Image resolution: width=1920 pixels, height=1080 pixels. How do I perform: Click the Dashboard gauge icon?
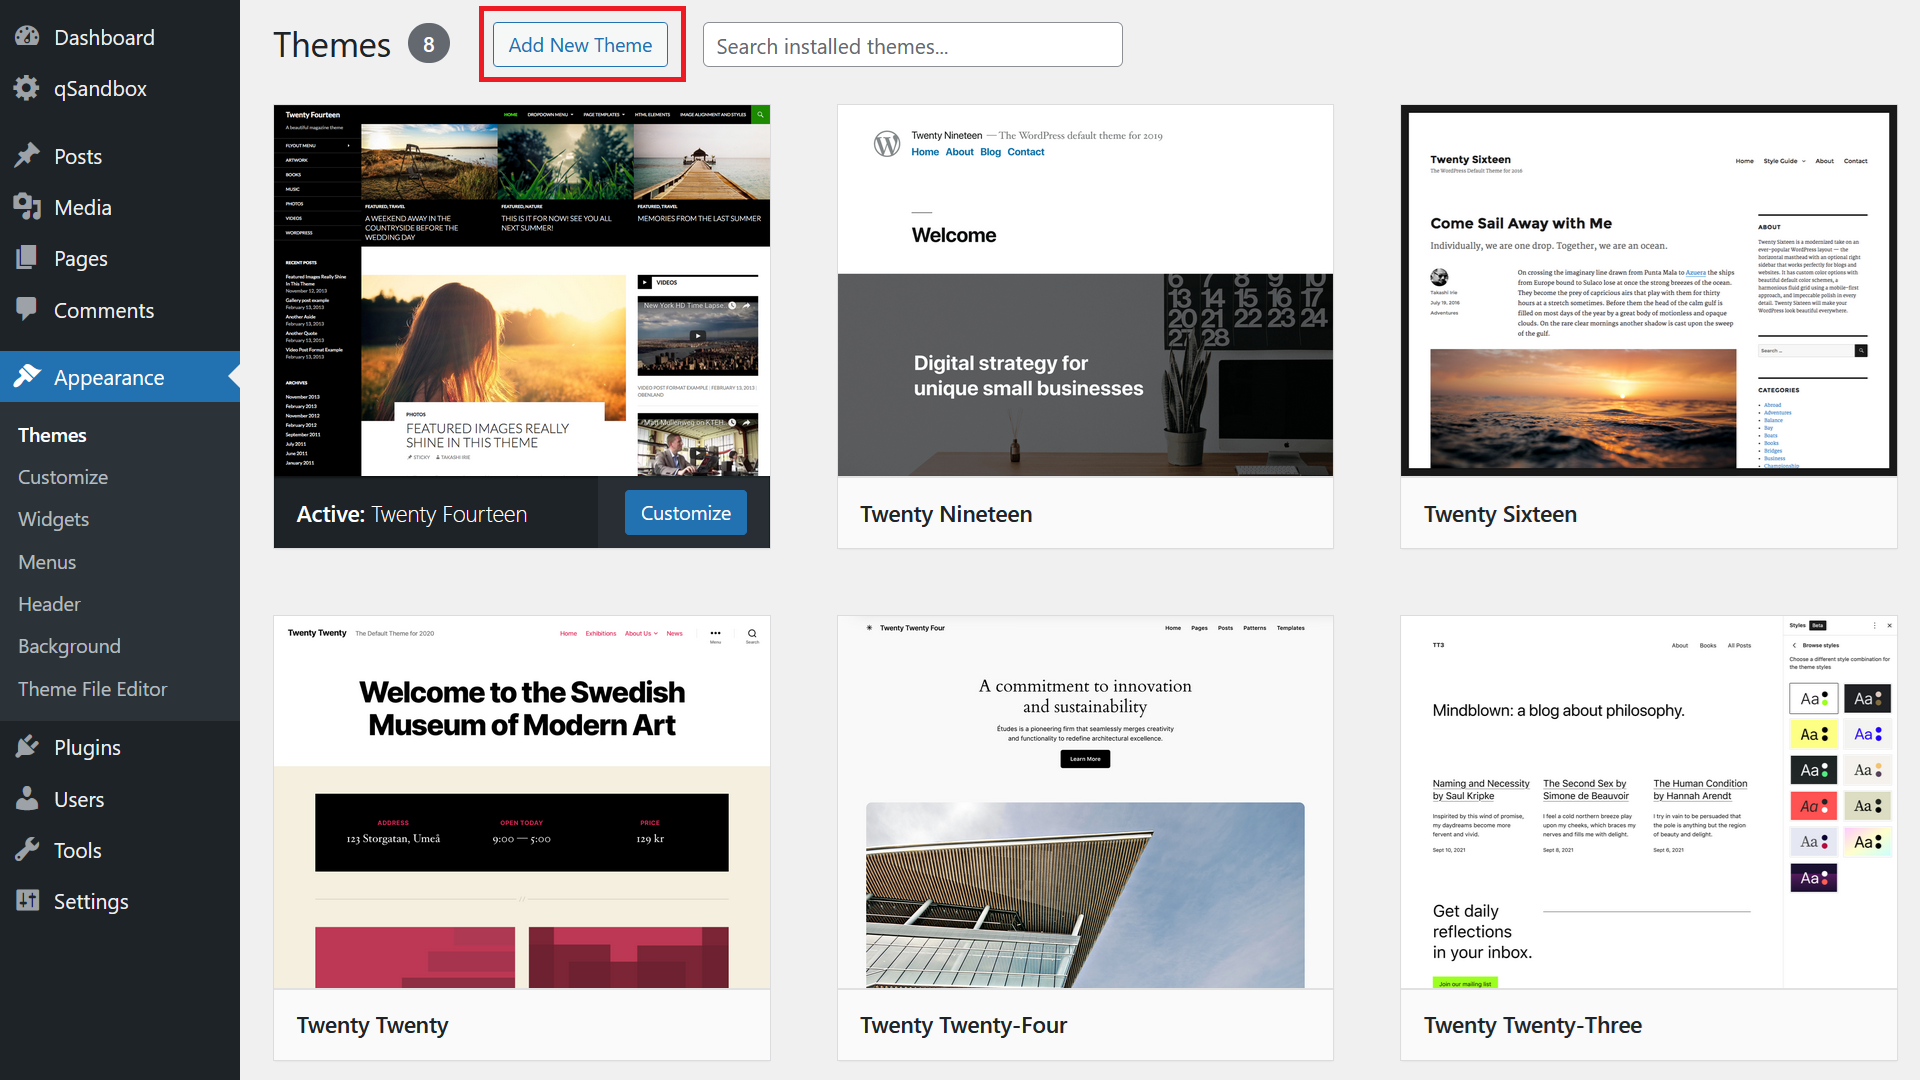pos(27,37)
